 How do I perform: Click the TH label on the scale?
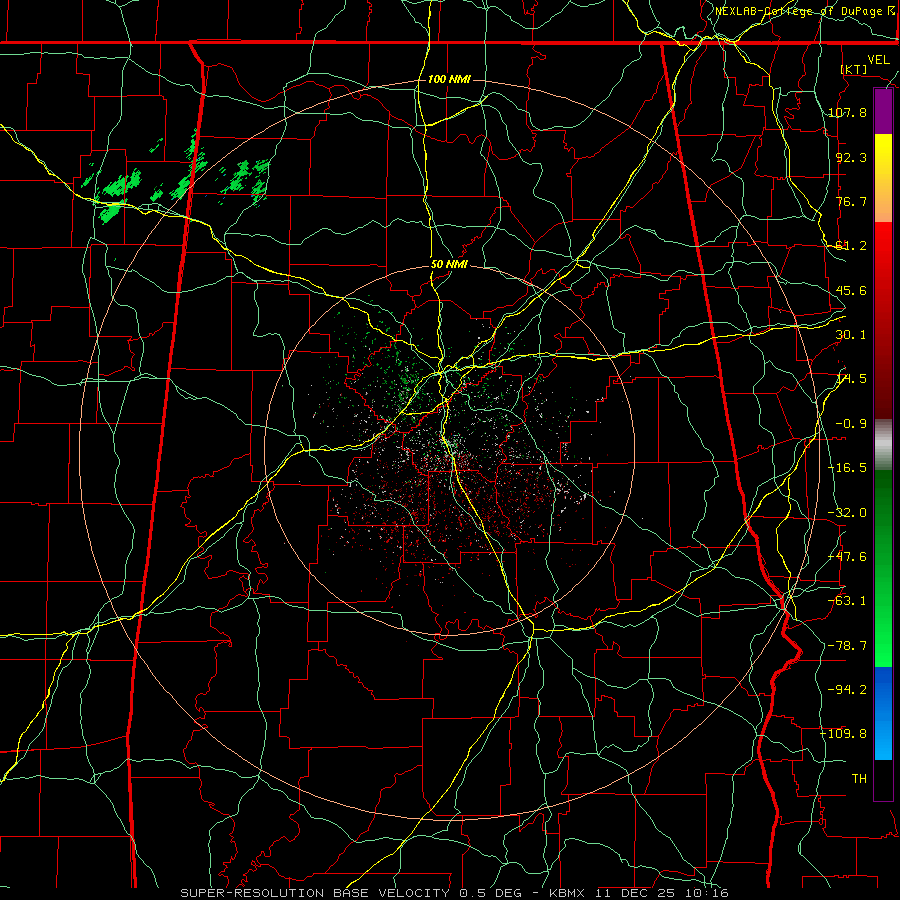859,779
